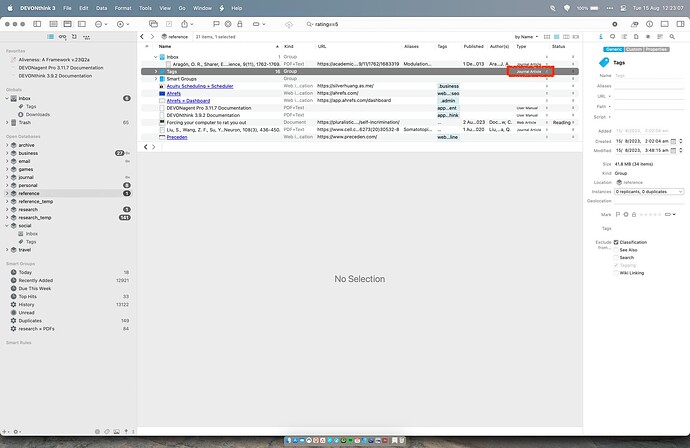The width and height of the screenshot is (690, 448).
Task: Click the Aliases input field in inspector
Action: point(649,86)
